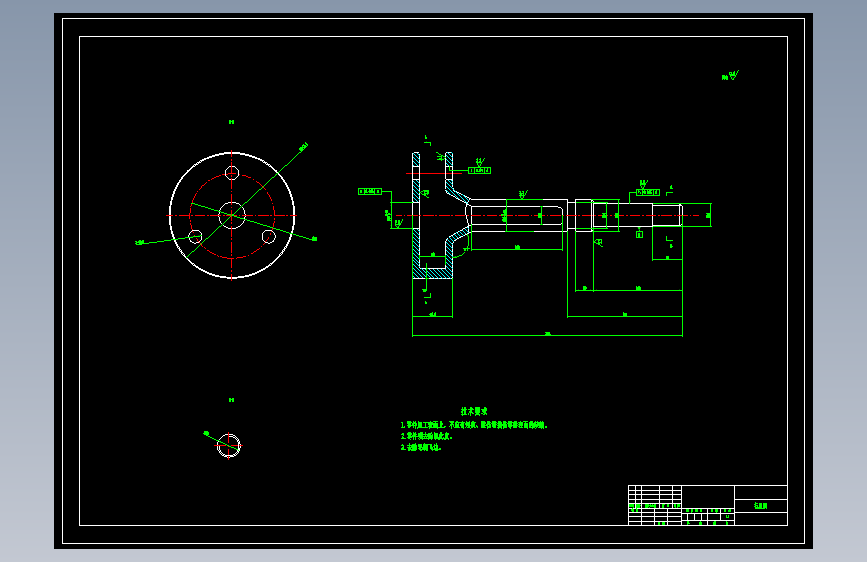Viewport: 867px width, 562px height.
Task: Select the 技术要求 heading text
Action: click(x=474, y=412)
